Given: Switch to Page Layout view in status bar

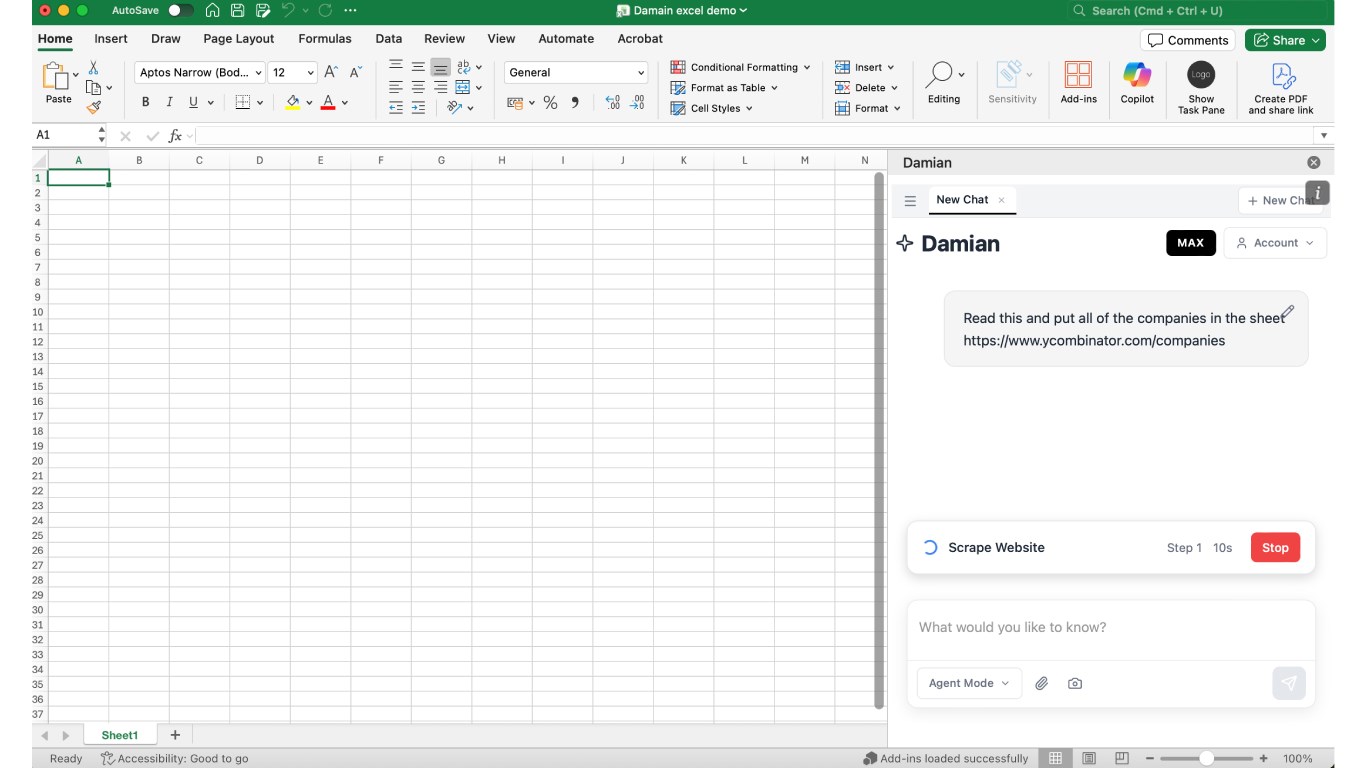Looking at the screenshot, I should pos(1089,758).
